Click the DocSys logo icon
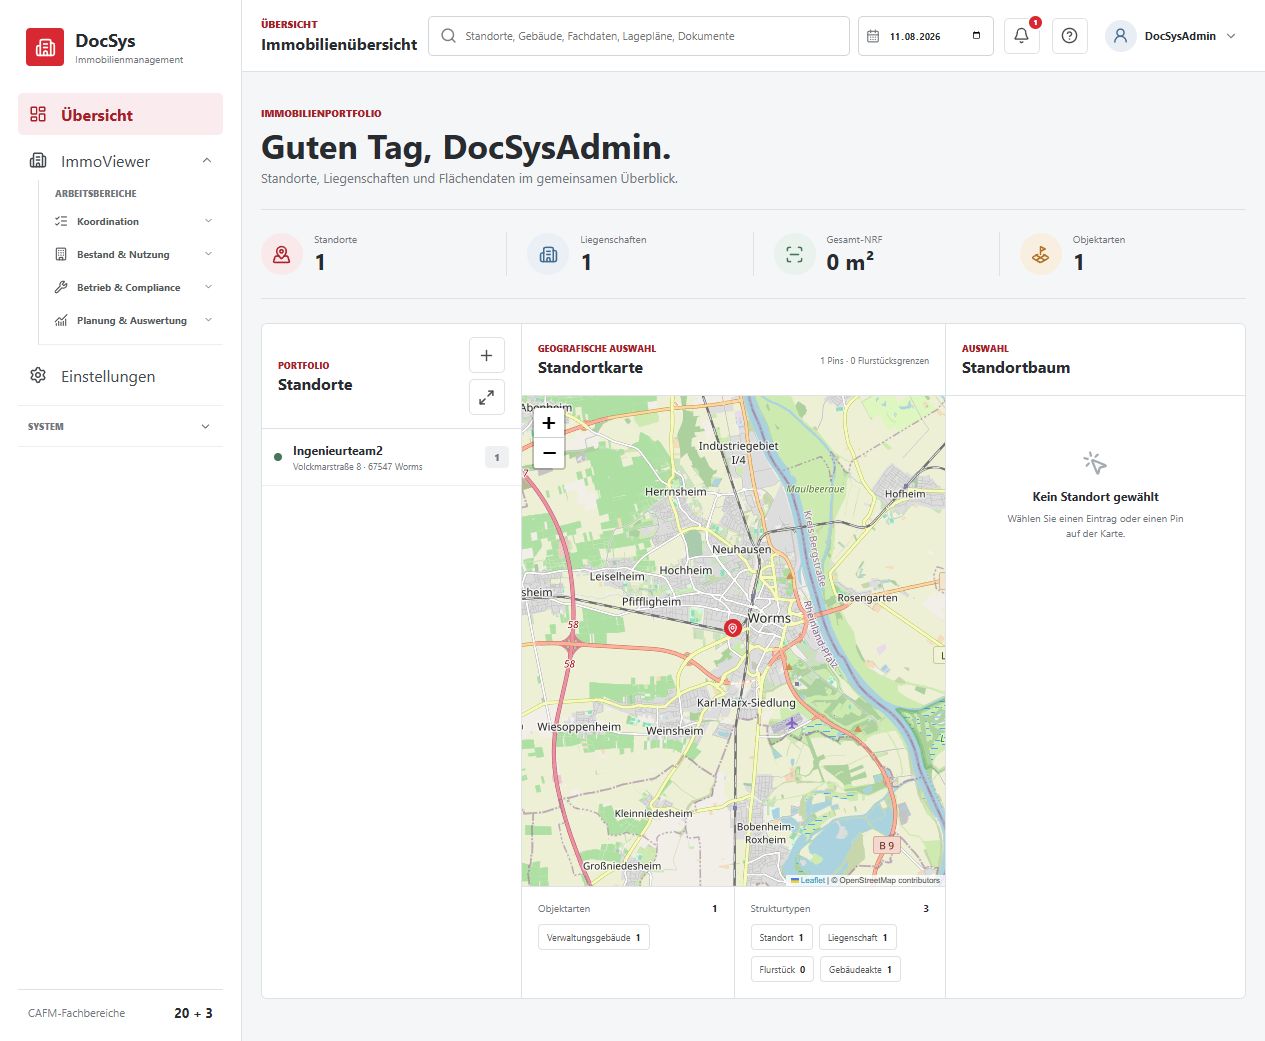The height and width of the screenshot is (1041, 1265). click(x=45, y=47)
